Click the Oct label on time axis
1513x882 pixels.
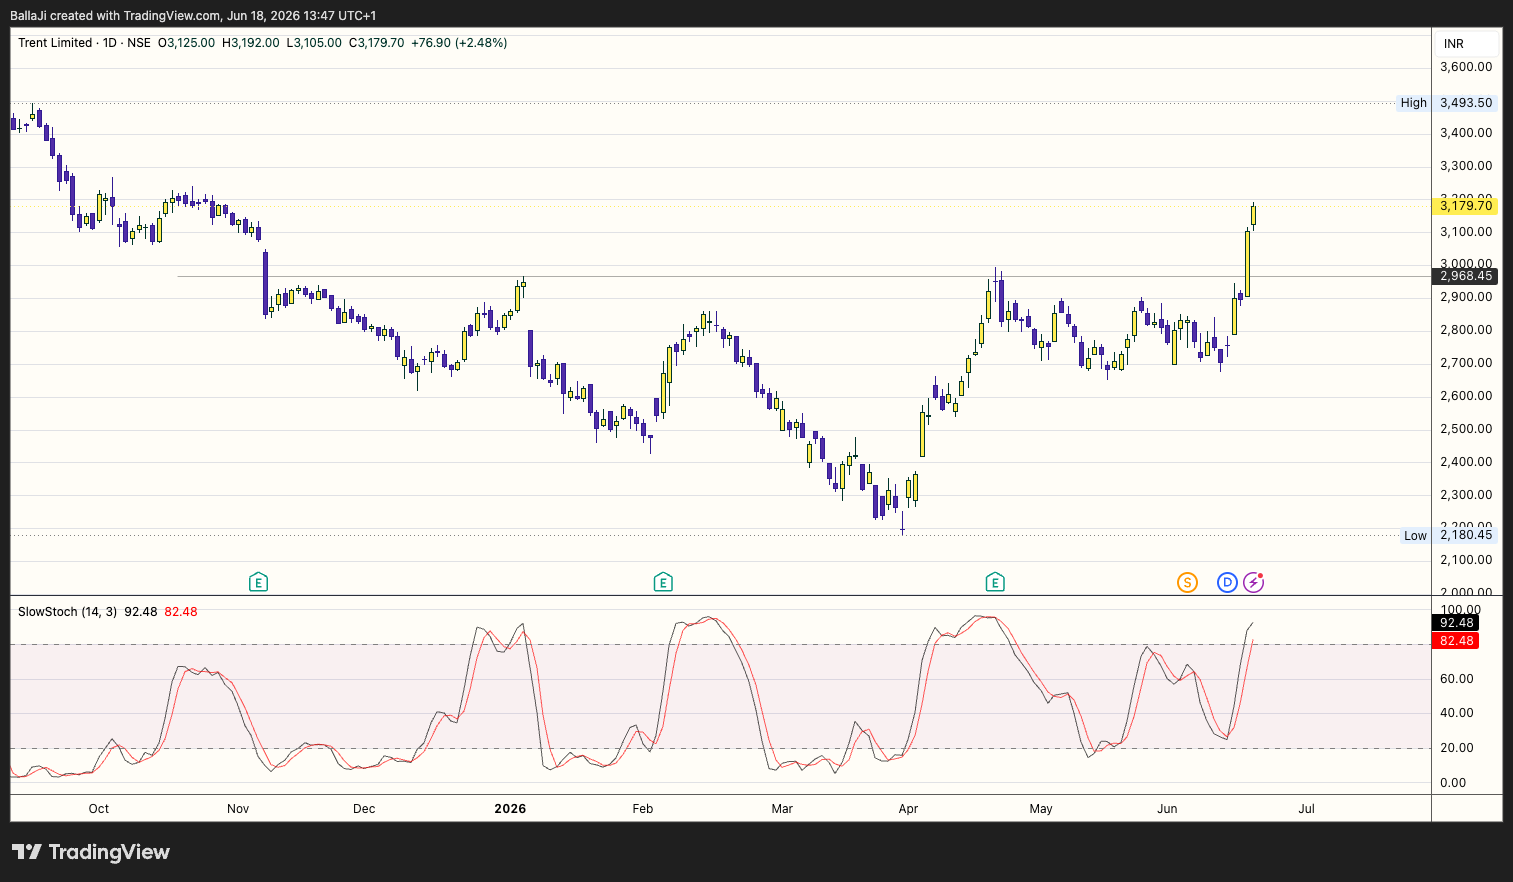click(99, 809)
